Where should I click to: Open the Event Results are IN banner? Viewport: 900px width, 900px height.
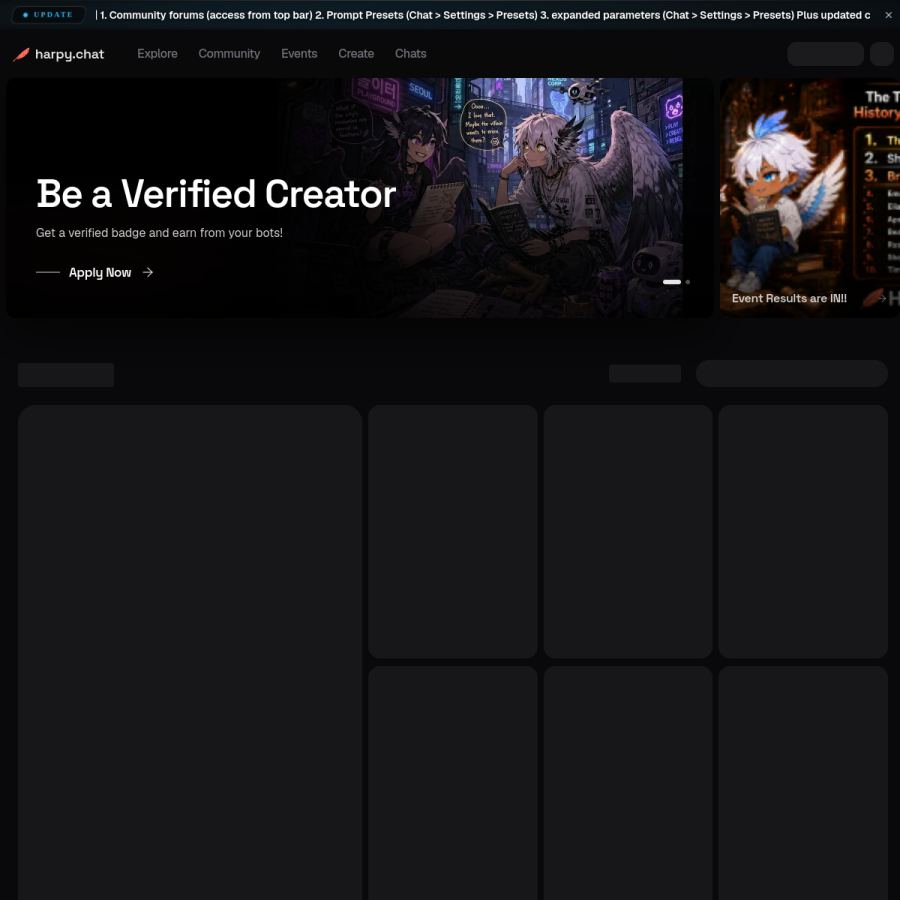coord(809,197)
